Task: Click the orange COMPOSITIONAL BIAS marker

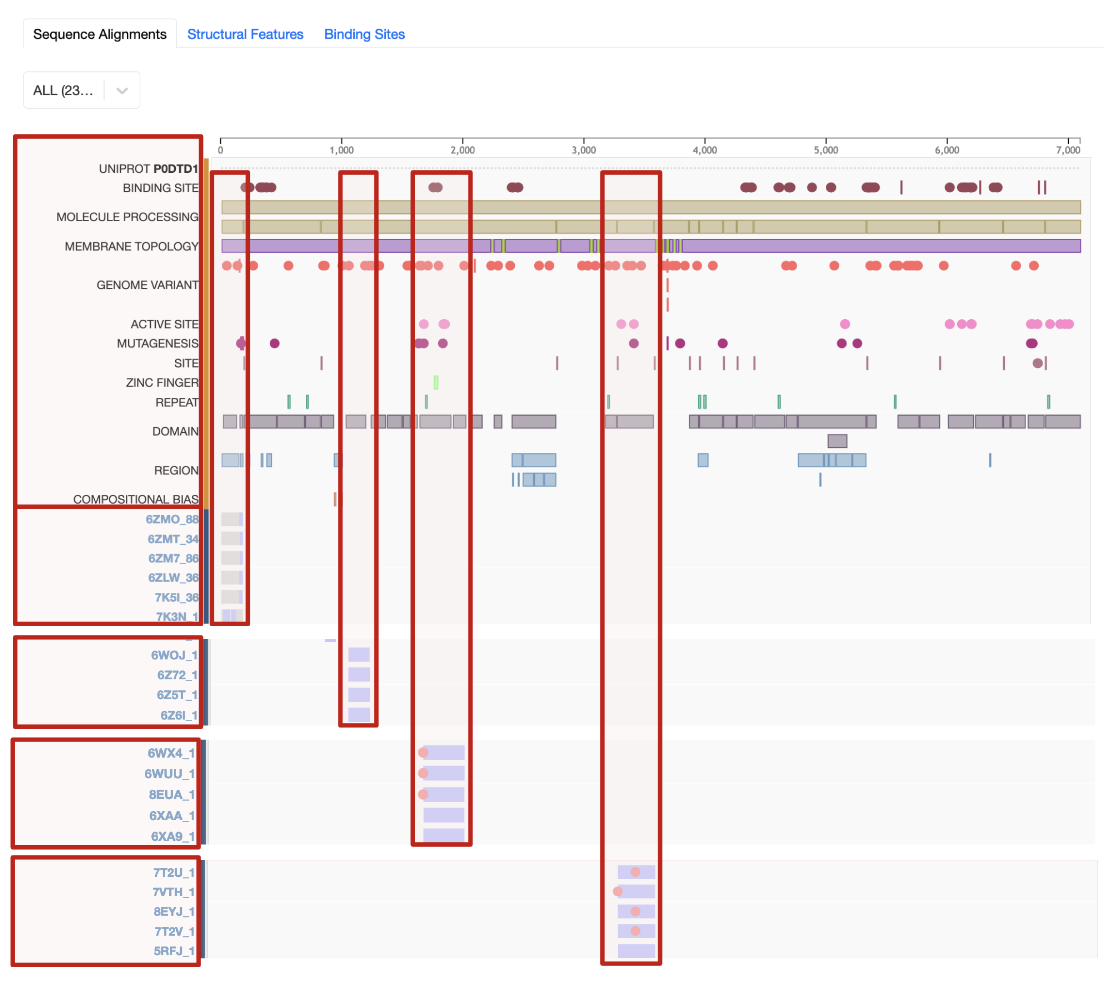Action: [x=335, y=499]
